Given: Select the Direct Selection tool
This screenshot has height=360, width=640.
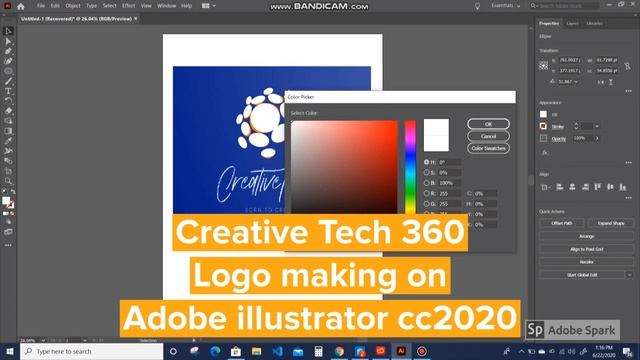Looking at the screenshot, I should [x=8, y=41].
